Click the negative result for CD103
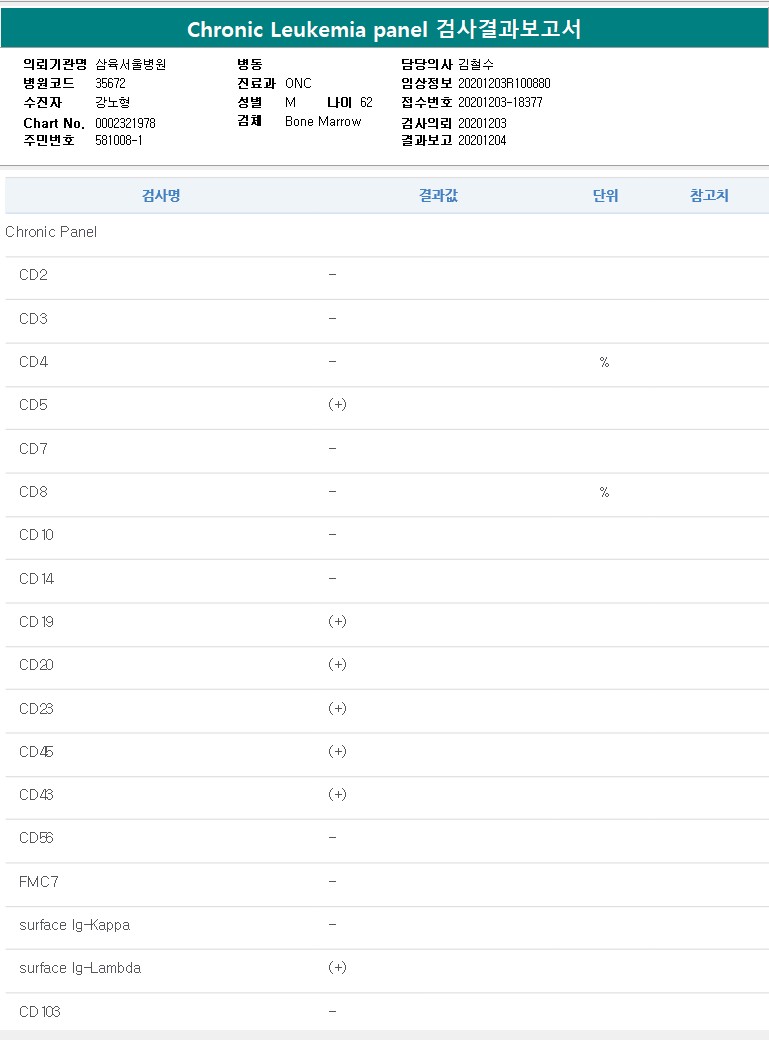Image resolution: width=769 pixels, height=1040 pixels. coord(332,1011)
